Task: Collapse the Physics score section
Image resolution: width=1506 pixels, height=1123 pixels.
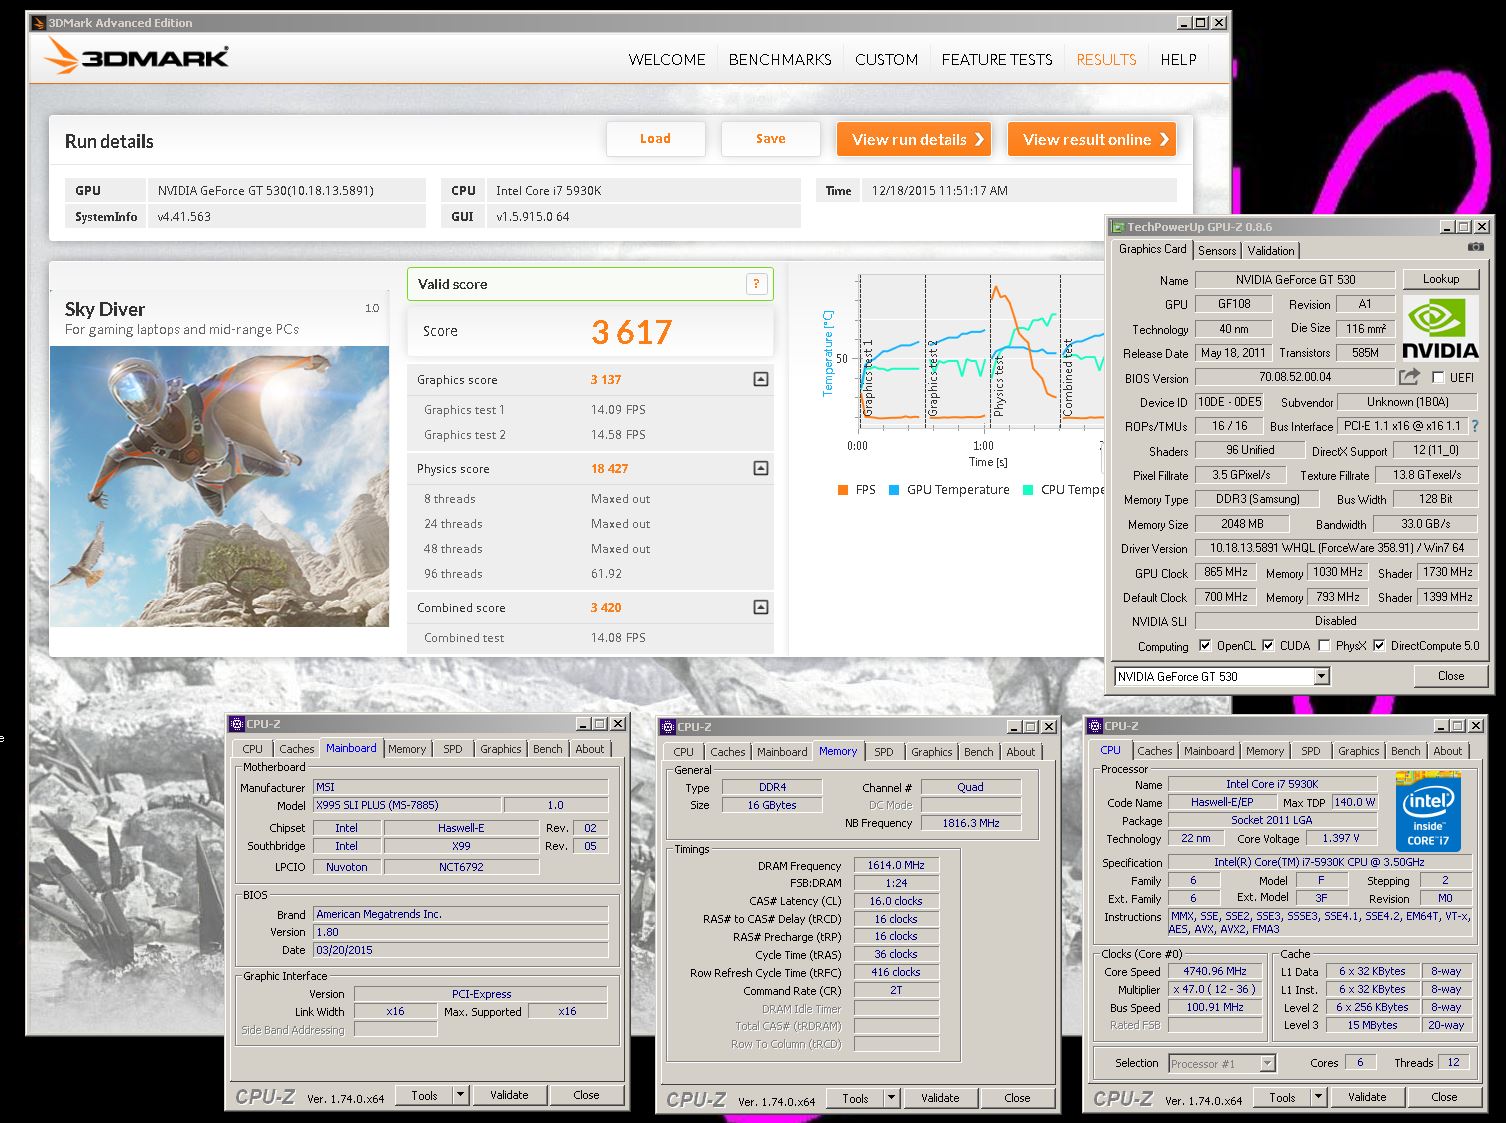Action: 761,468
